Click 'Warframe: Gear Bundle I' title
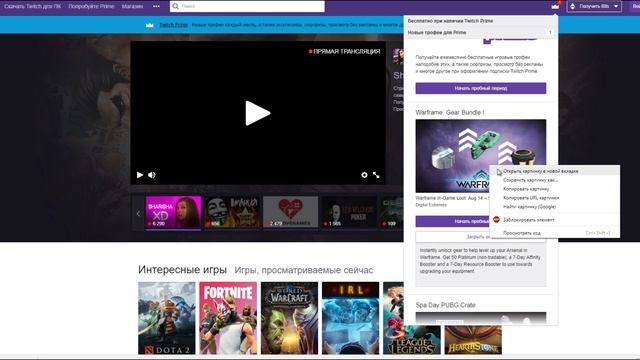The height and width of the screenshot is (360, 640). pyautogui.click(x=450, y=112)
